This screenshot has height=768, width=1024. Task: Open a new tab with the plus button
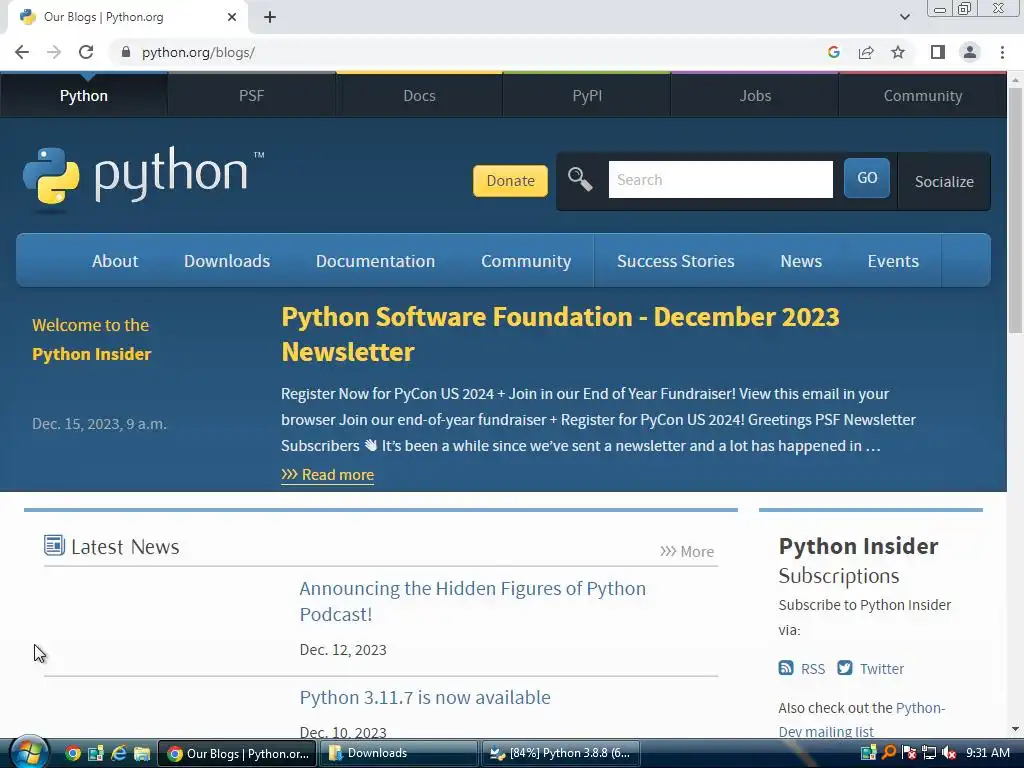(x=270, y=17)
